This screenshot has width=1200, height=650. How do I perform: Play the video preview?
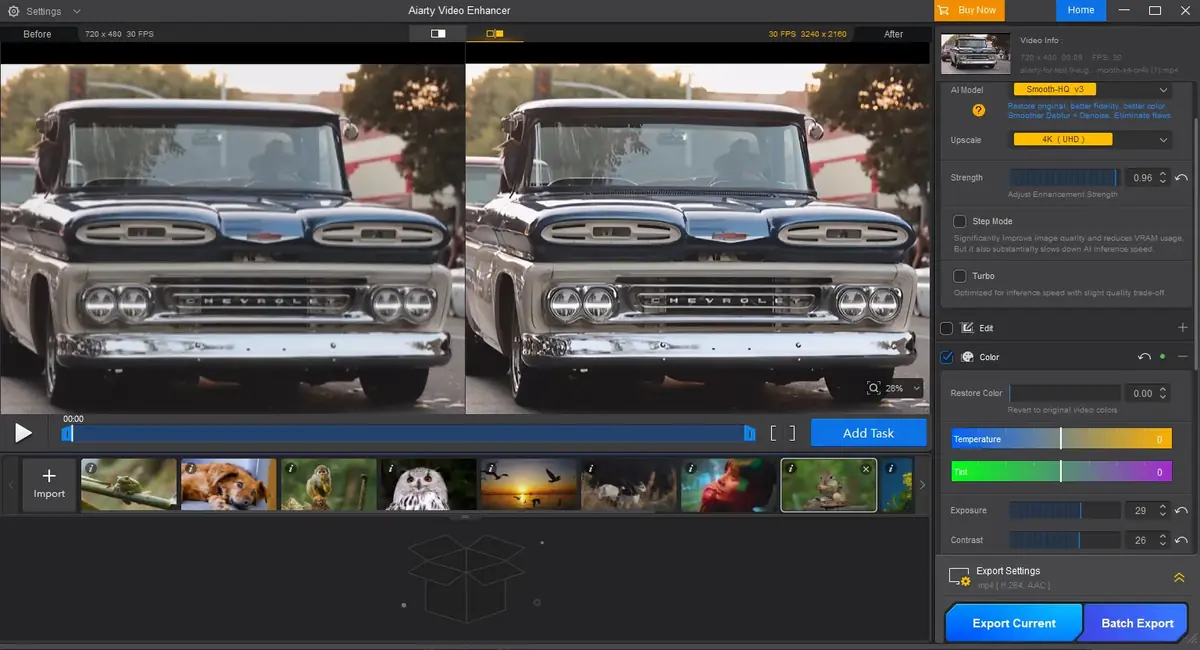(x=23, y=433)
